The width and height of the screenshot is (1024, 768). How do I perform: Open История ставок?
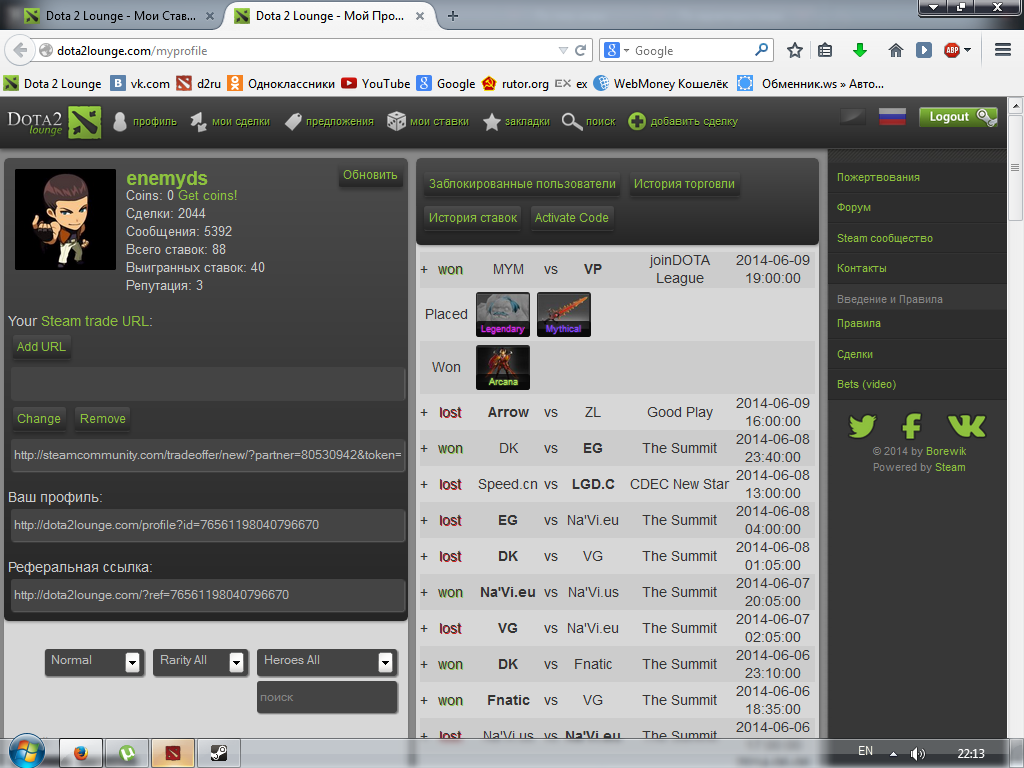point(473,217)
